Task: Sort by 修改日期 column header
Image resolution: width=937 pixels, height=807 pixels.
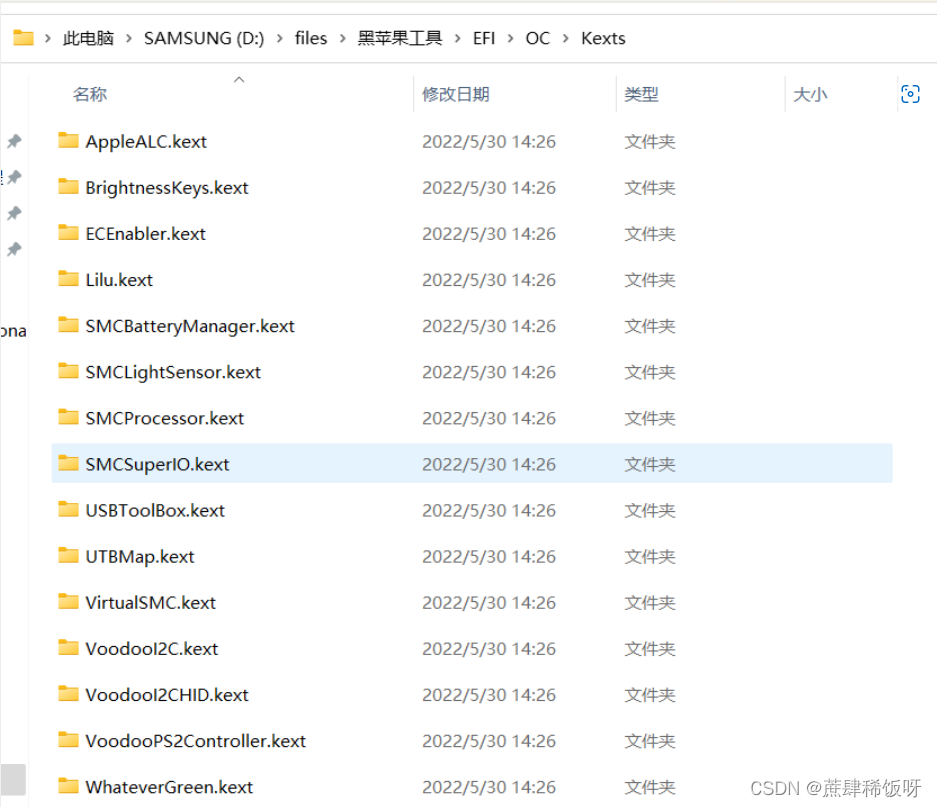Action: coord(456,94)
